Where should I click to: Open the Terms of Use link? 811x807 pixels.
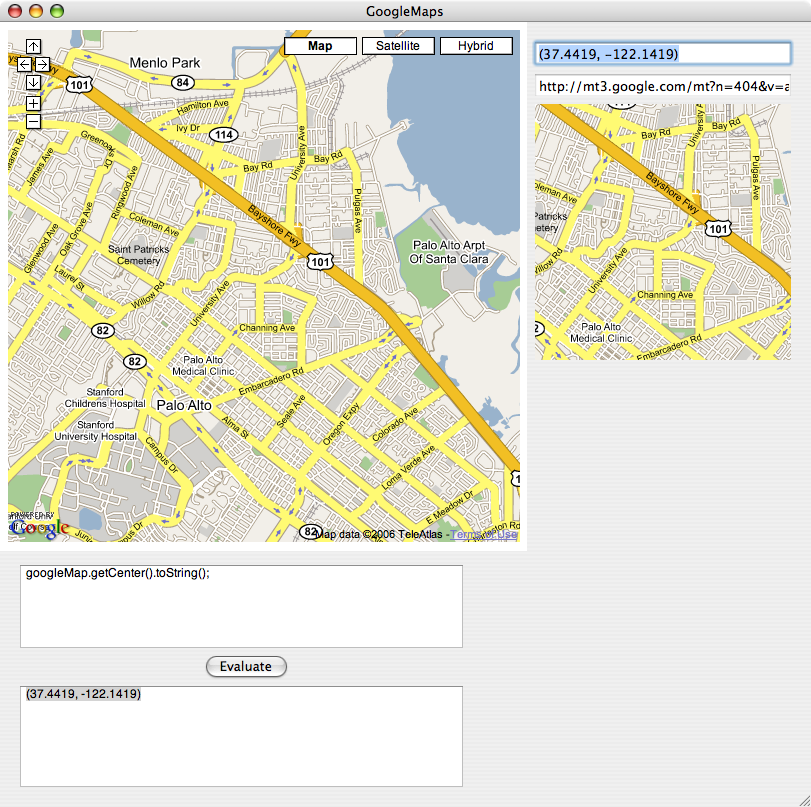pyautogui.click(x=484, y=534)
